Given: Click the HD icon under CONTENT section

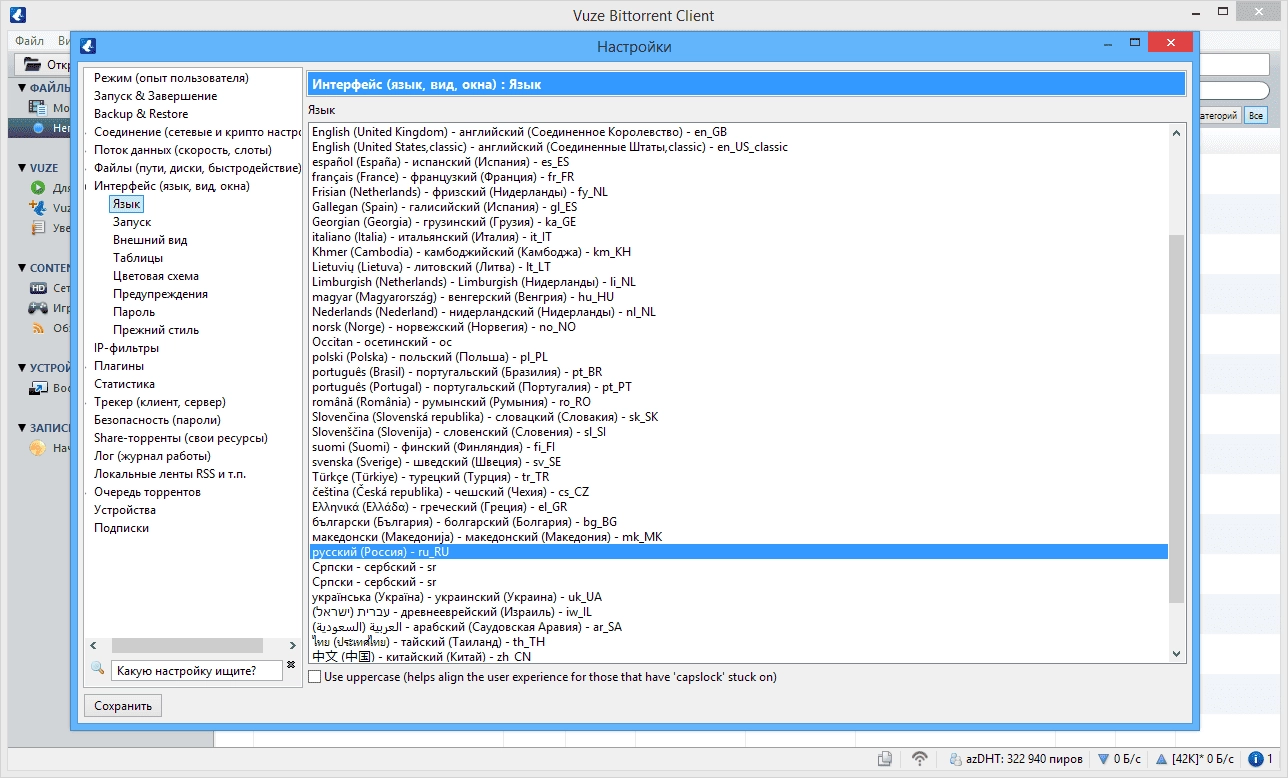Looking at the screenshot, I should (38, 288).
